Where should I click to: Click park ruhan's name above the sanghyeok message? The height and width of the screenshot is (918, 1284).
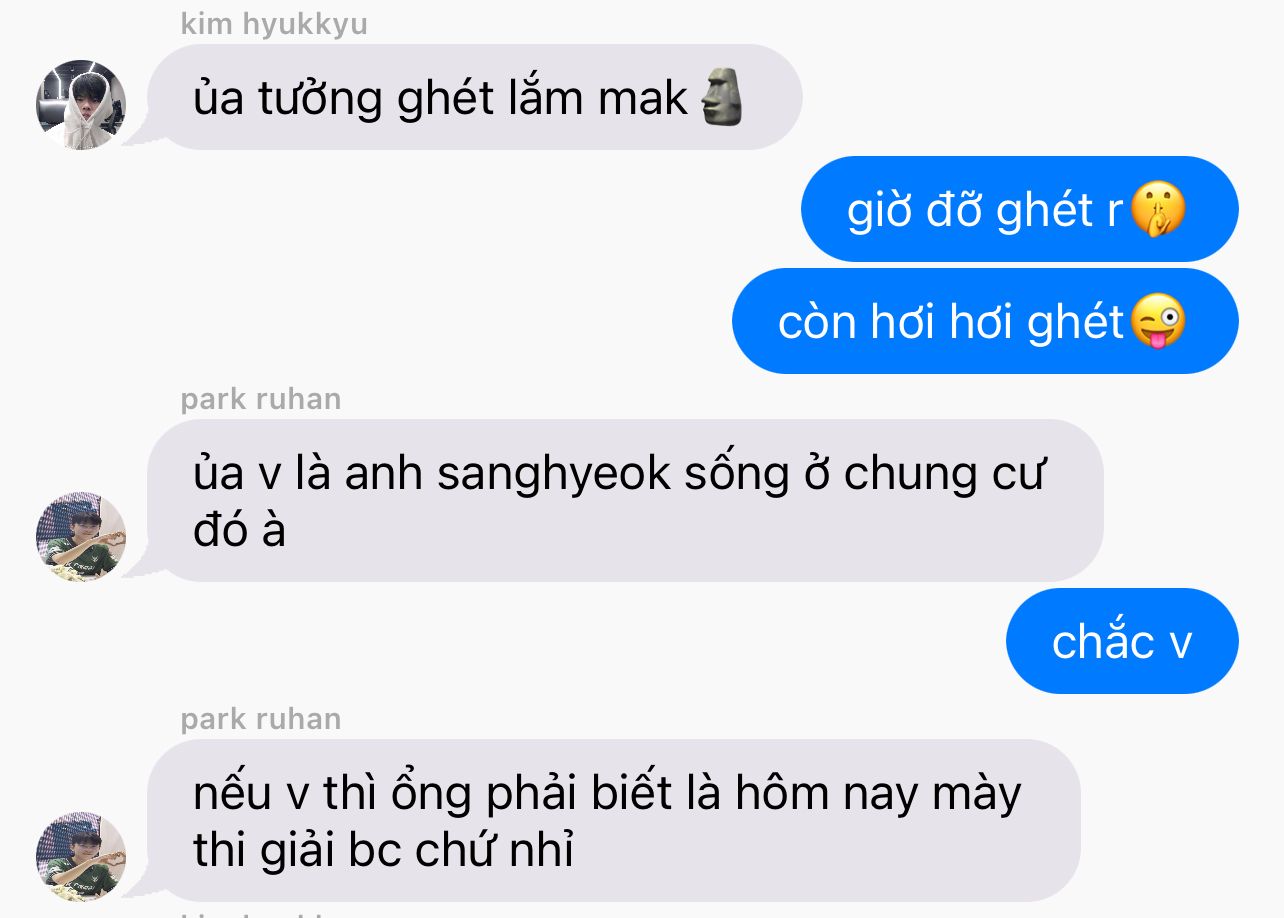(x=261, y=399)
